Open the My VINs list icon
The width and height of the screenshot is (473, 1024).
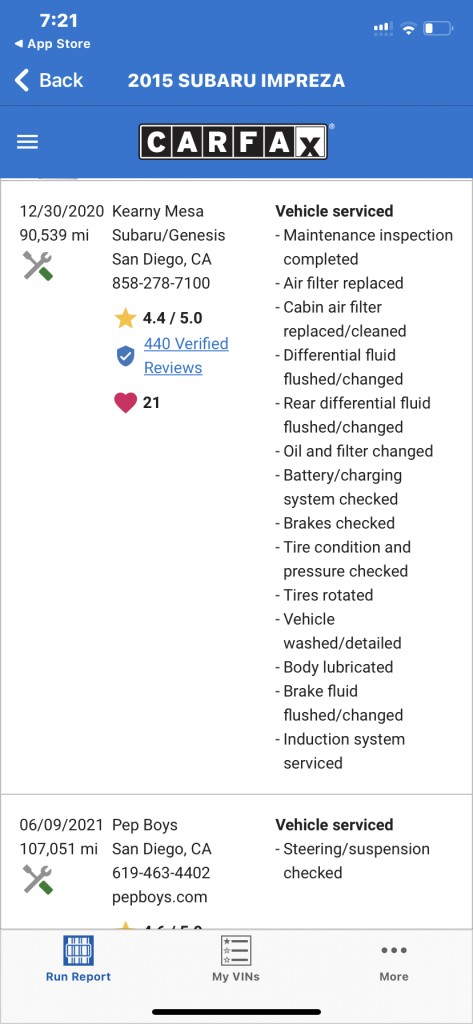[236, 950]
